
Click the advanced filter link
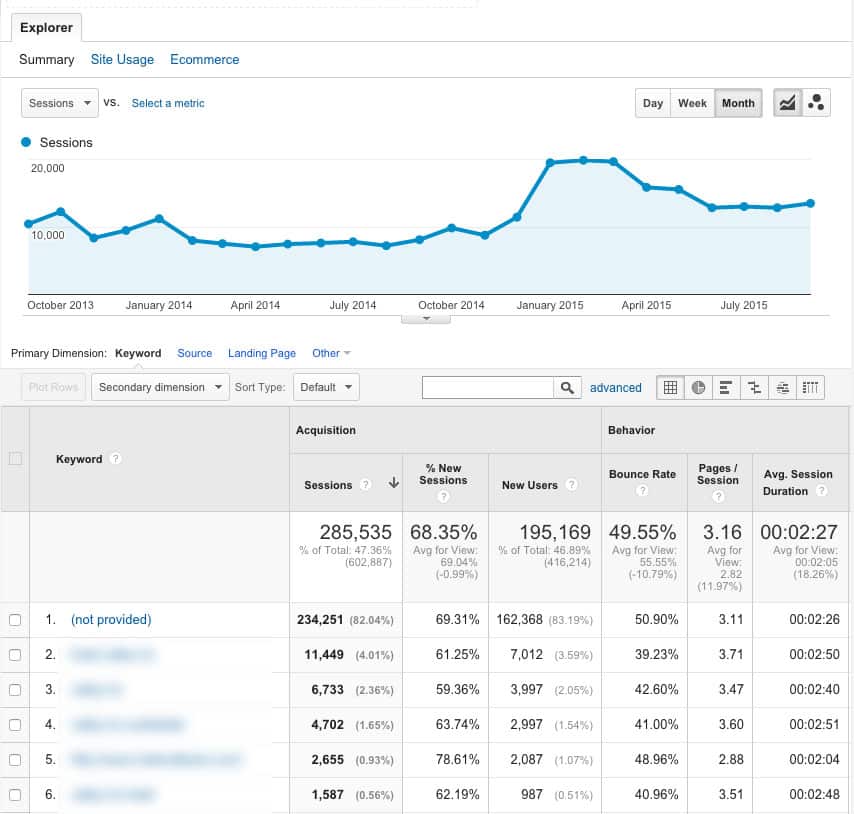[616, 387]
